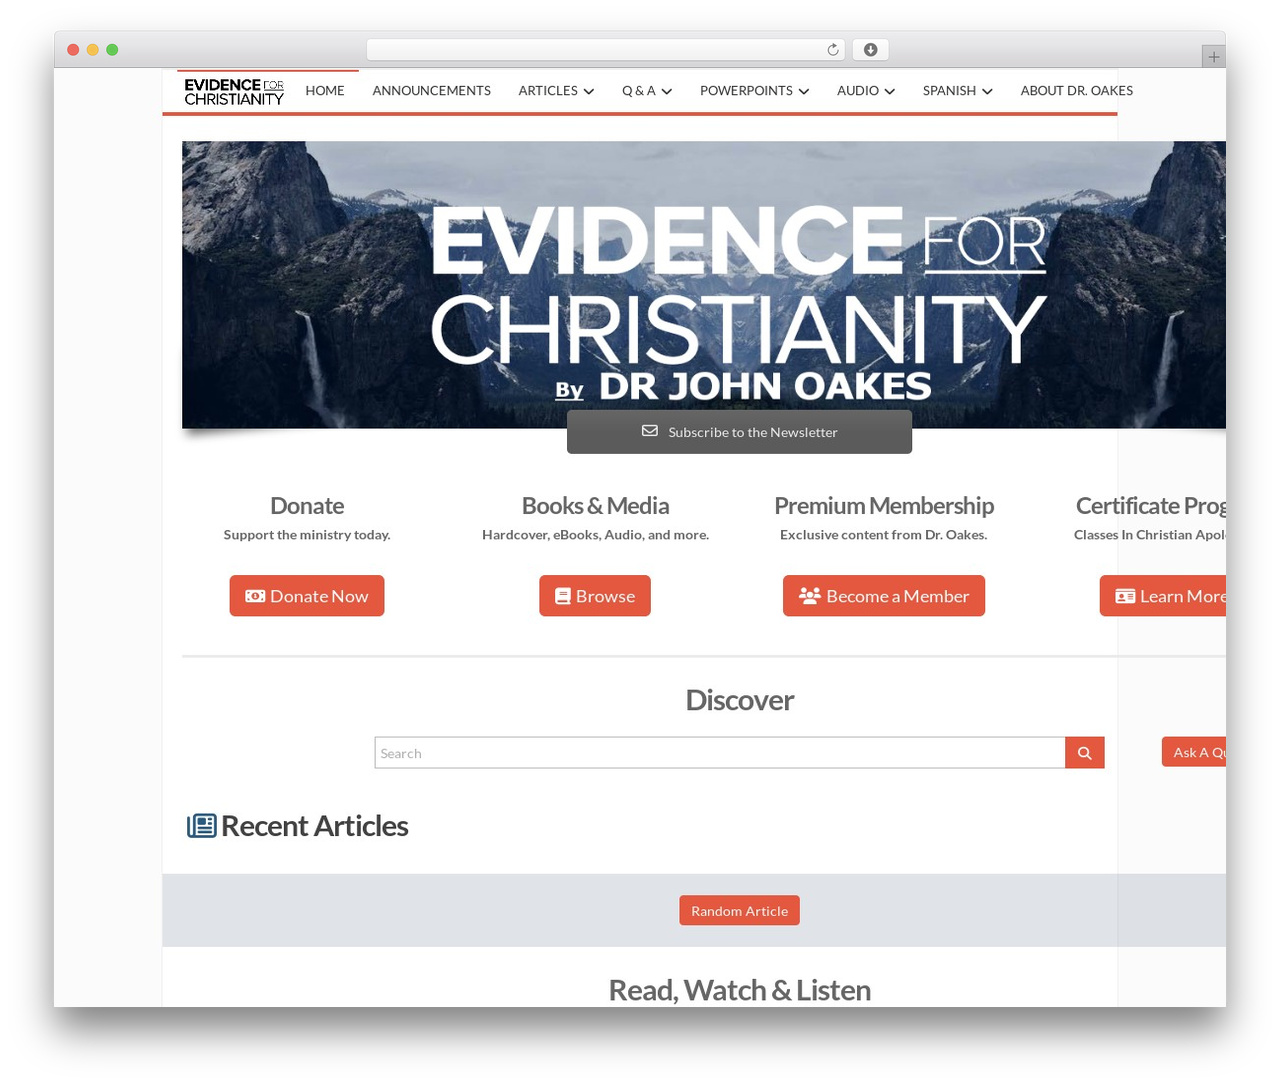Expand the Articles menu chevron
The image size is (1280, 1084).
pos(589,91)
